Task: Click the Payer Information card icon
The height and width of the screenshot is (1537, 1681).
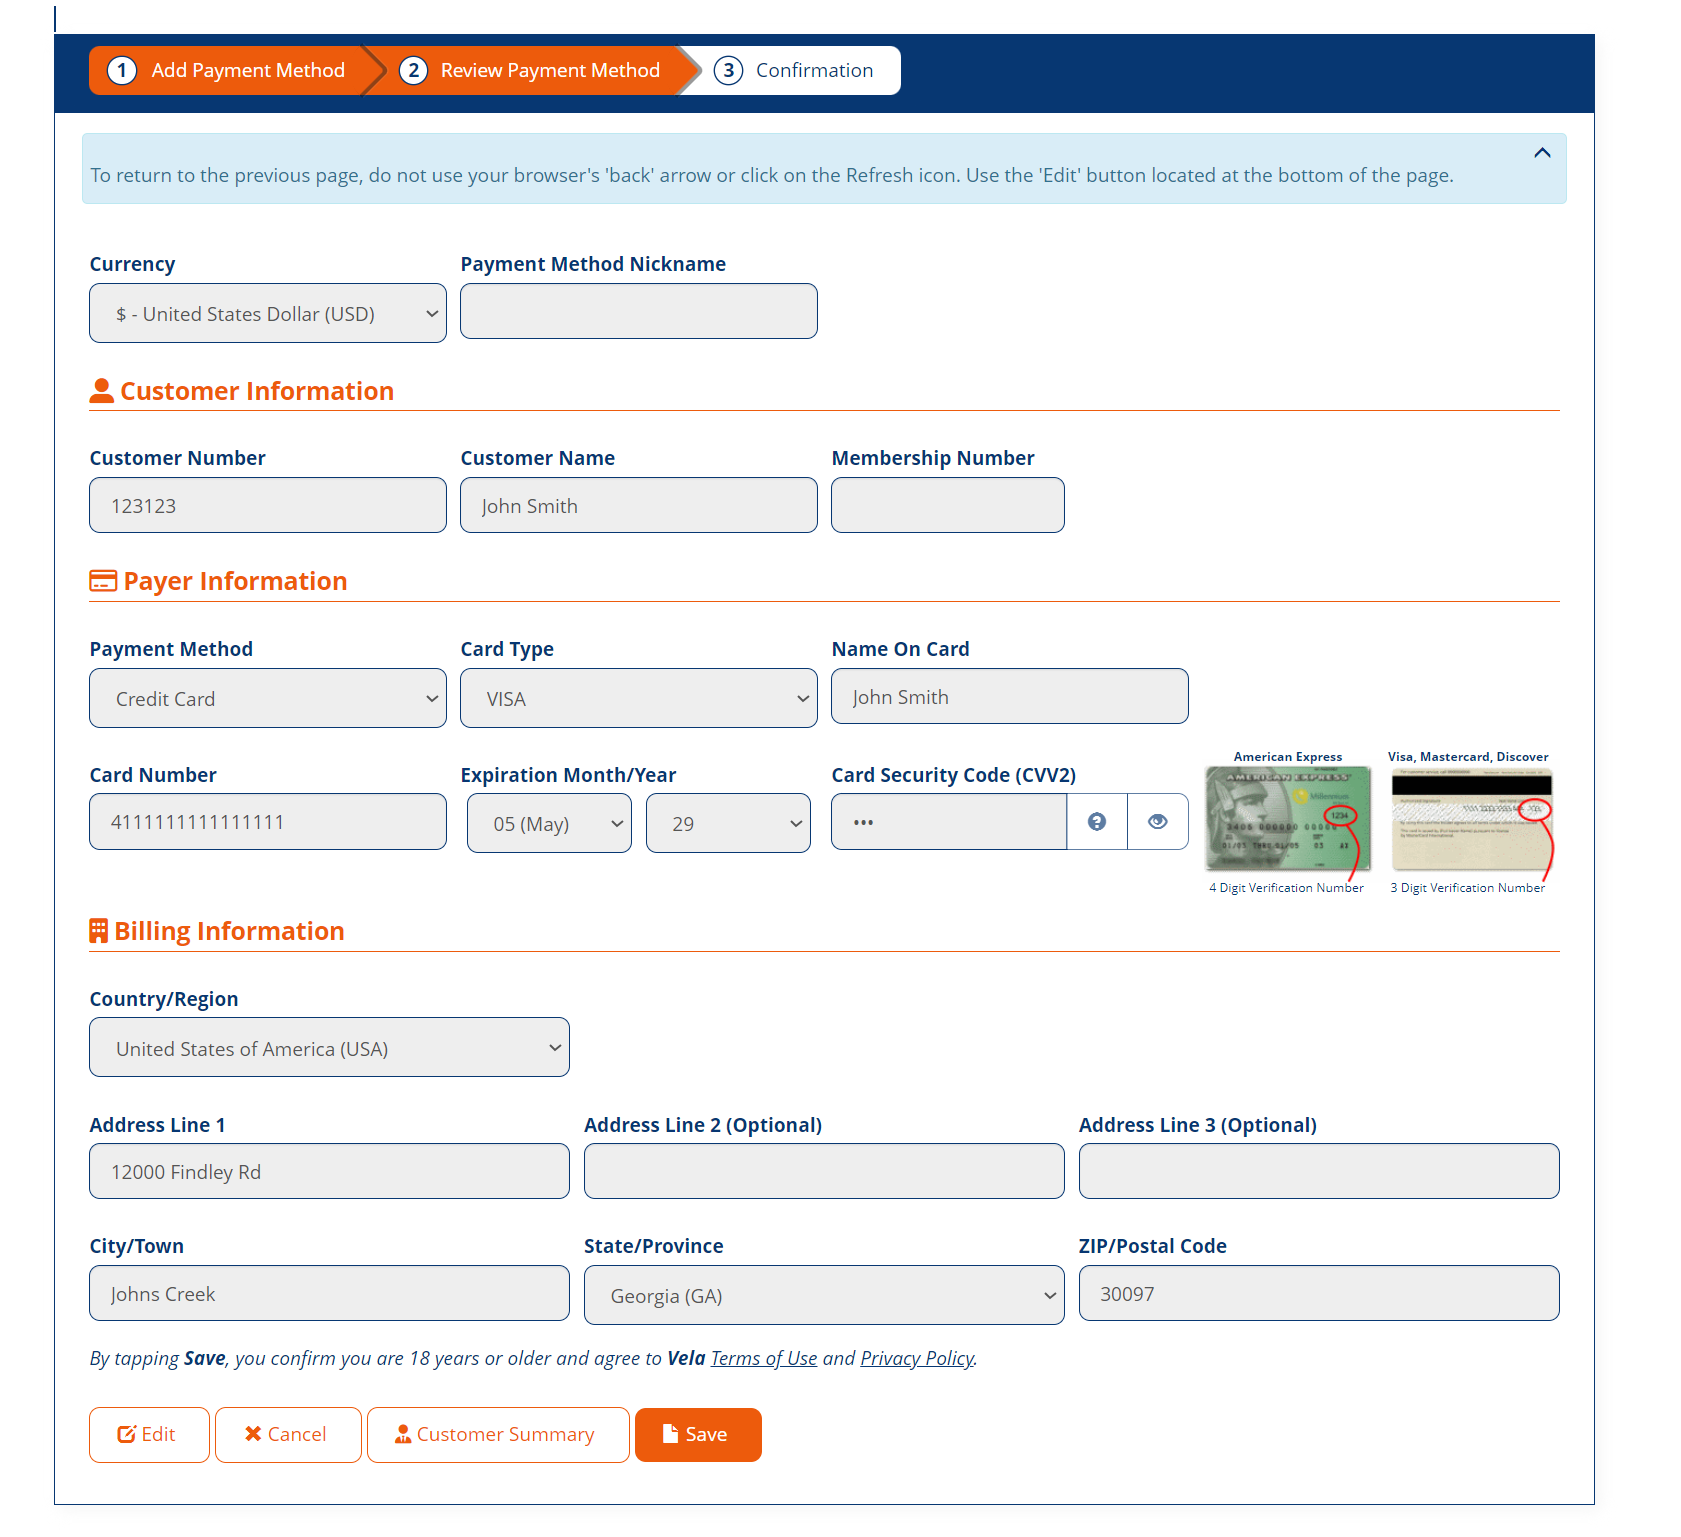Action: (102, 580)
